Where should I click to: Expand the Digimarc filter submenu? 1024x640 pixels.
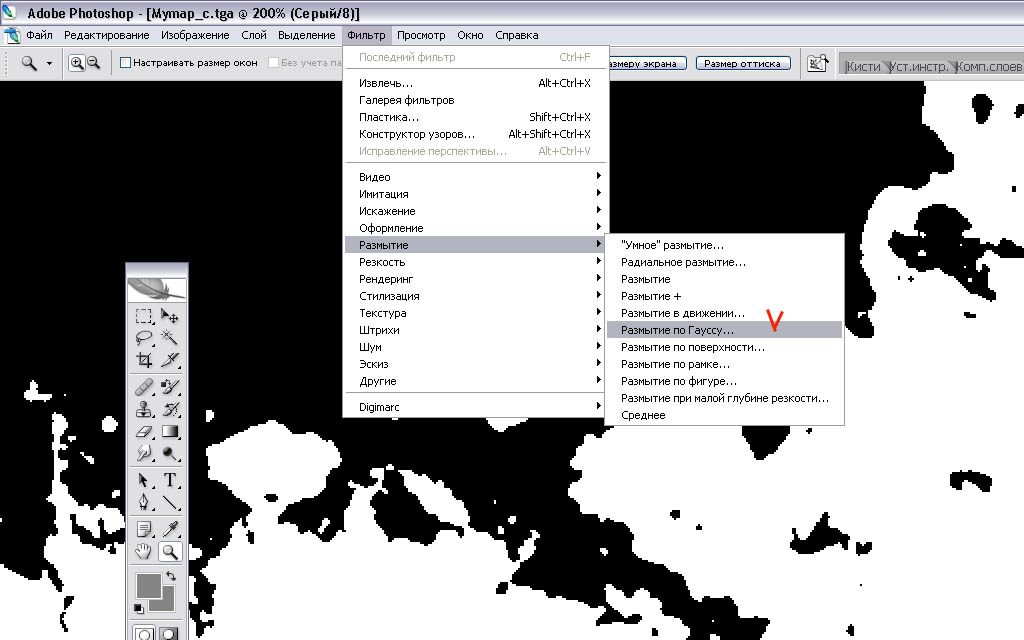click(x=475, y=407)
